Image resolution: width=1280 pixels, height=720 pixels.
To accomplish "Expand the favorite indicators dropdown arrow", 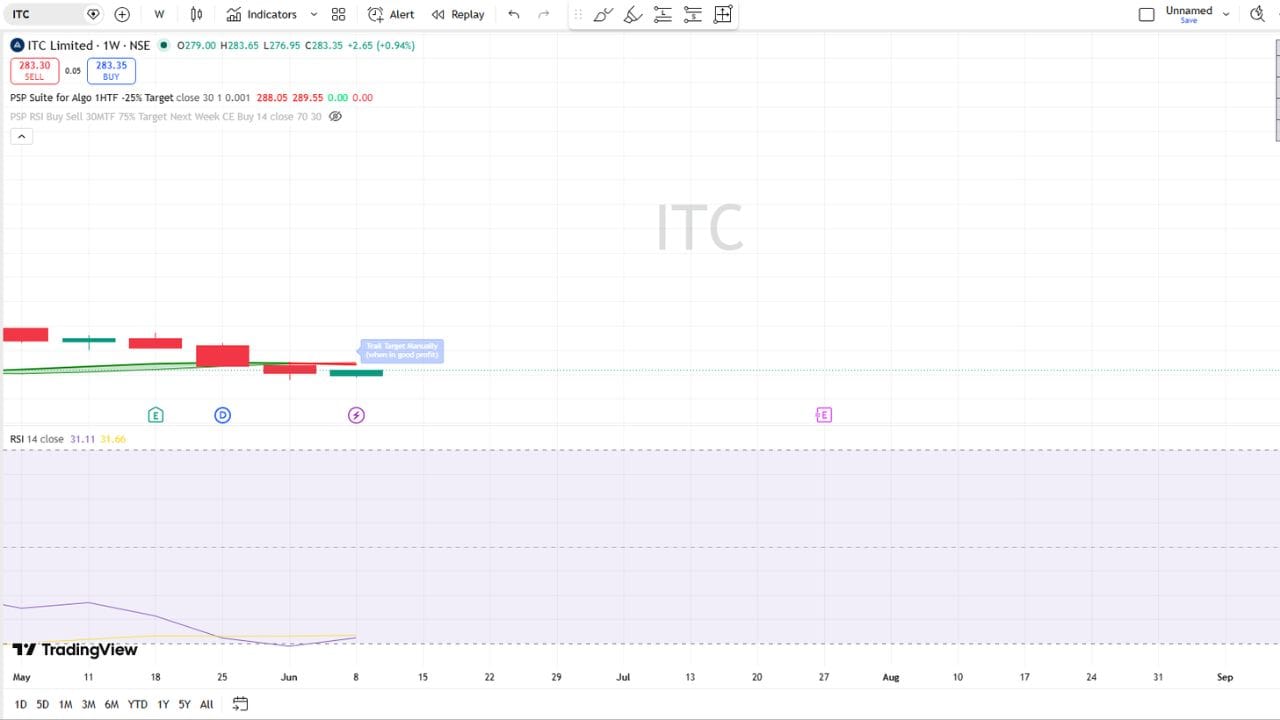I will pos(314,14).
